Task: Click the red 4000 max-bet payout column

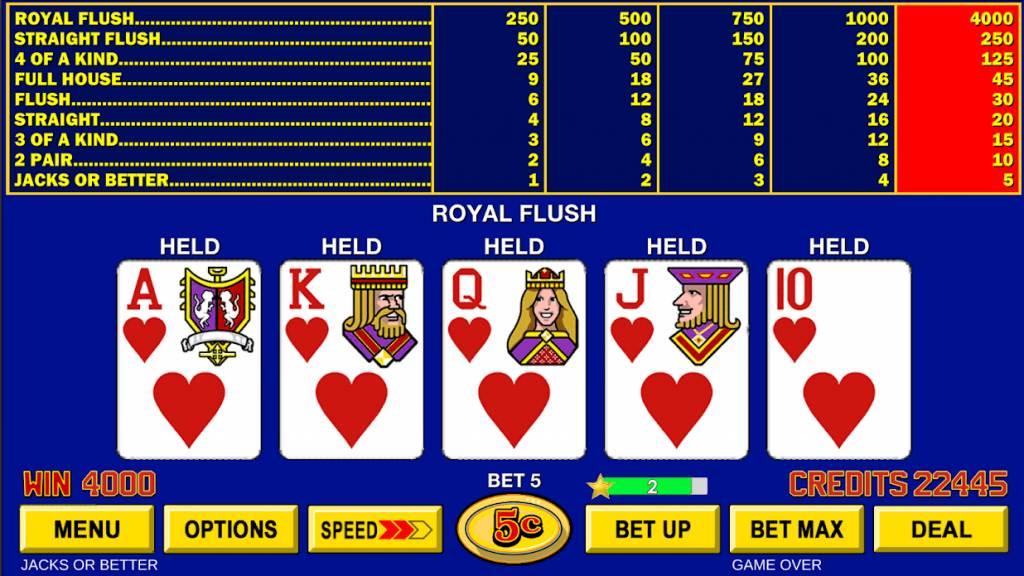Action: click(x=958, y=99)
